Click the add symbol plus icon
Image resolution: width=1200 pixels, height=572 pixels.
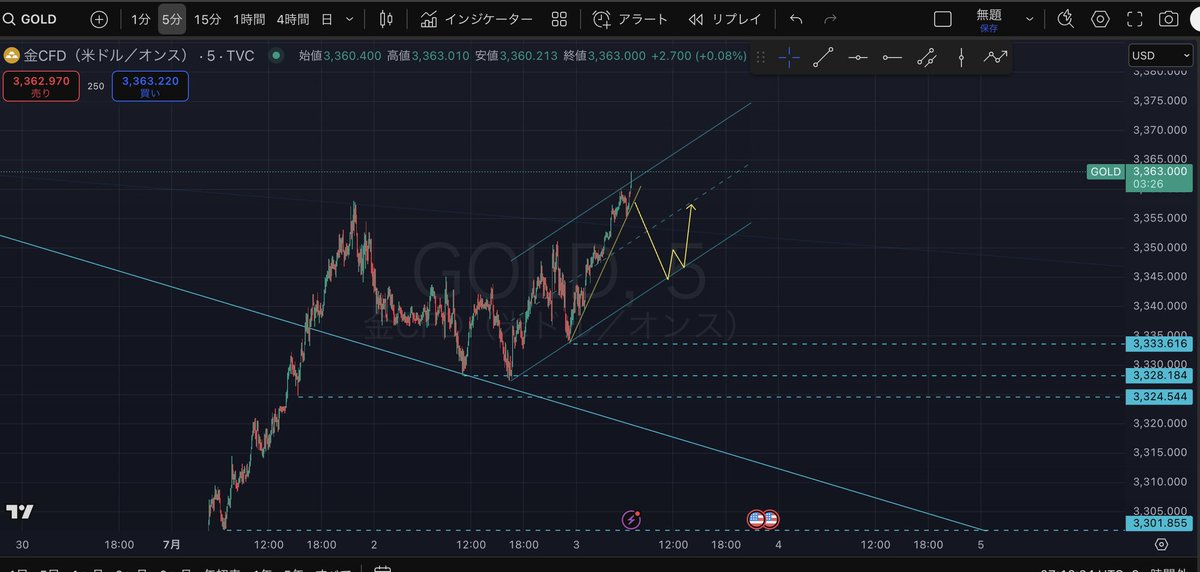[x=99, y=19]
